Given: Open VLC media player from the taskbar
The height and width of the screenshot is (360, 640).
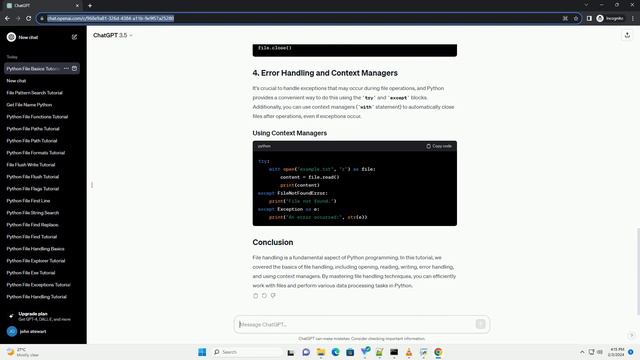Looking at the screenshot, I should [409, 352].
